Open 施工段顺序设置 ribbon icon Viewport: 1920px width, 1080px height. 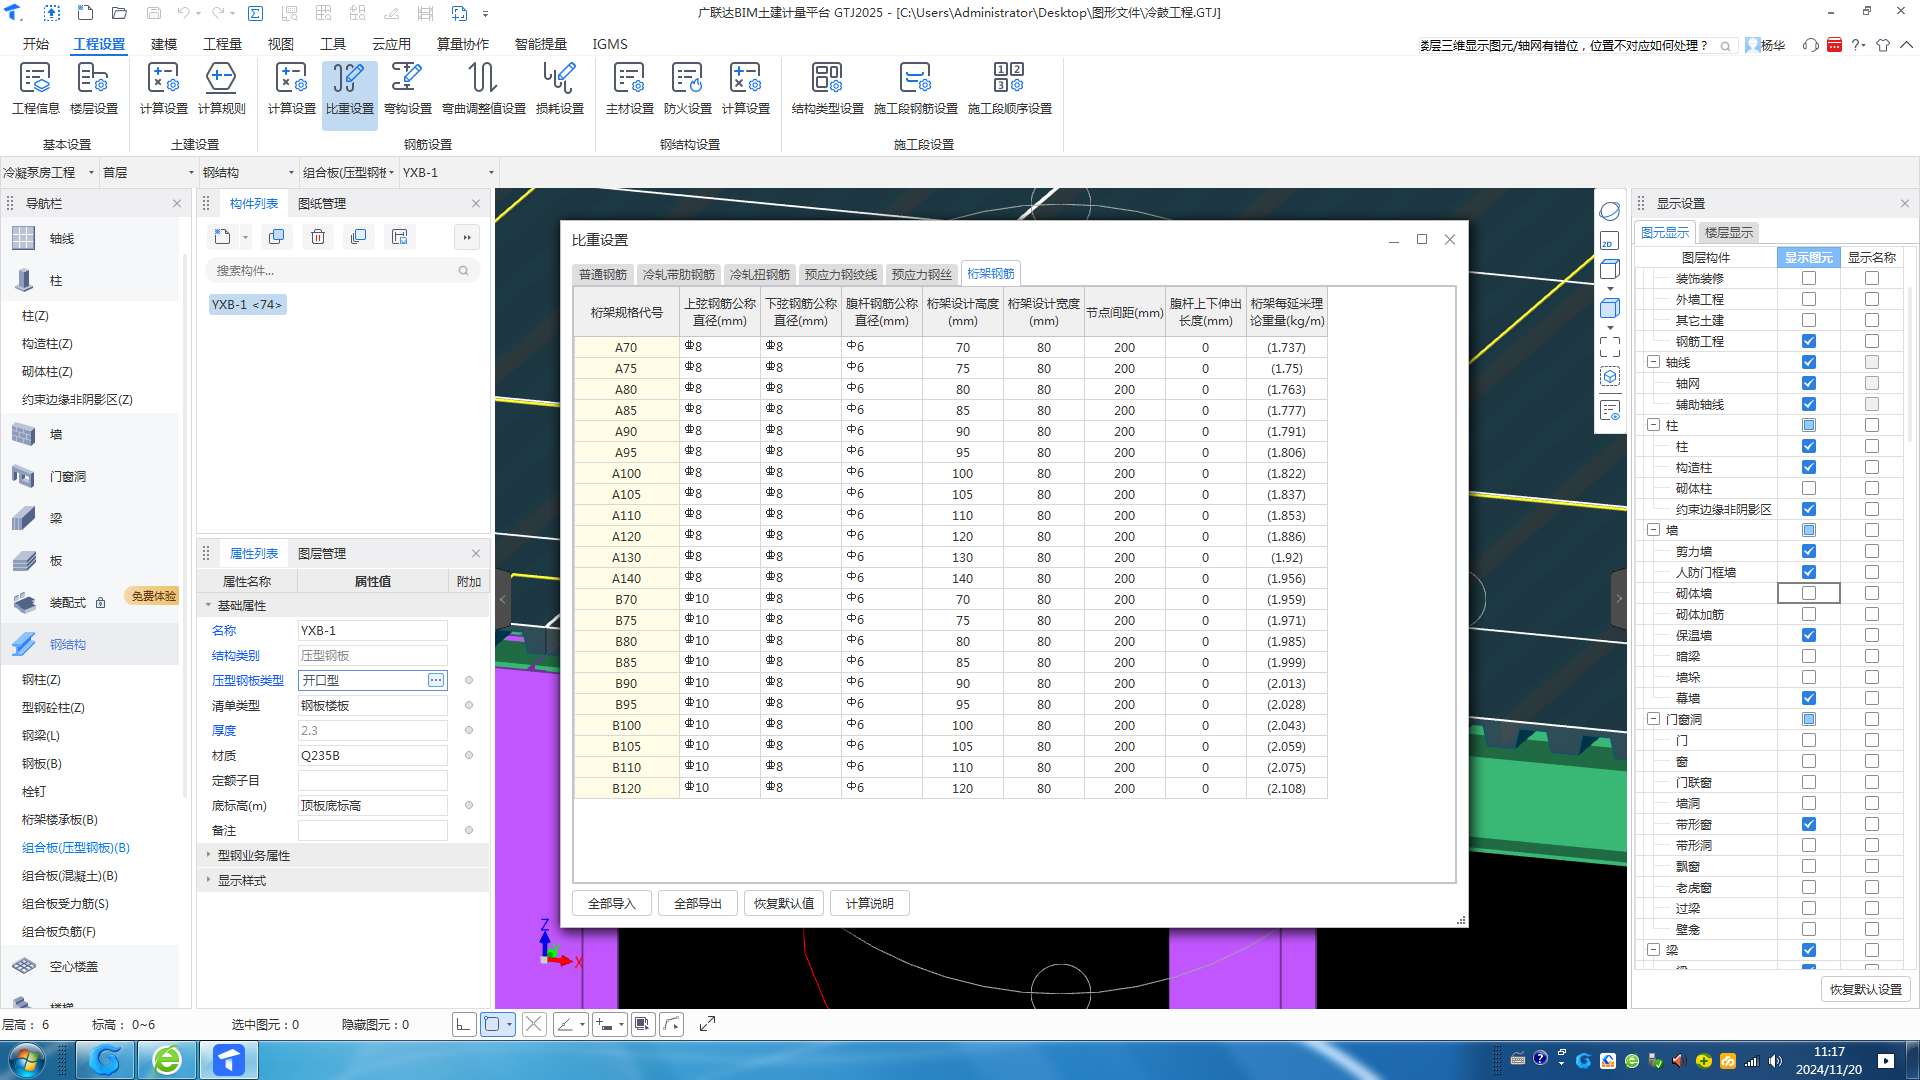(1009, 89)
